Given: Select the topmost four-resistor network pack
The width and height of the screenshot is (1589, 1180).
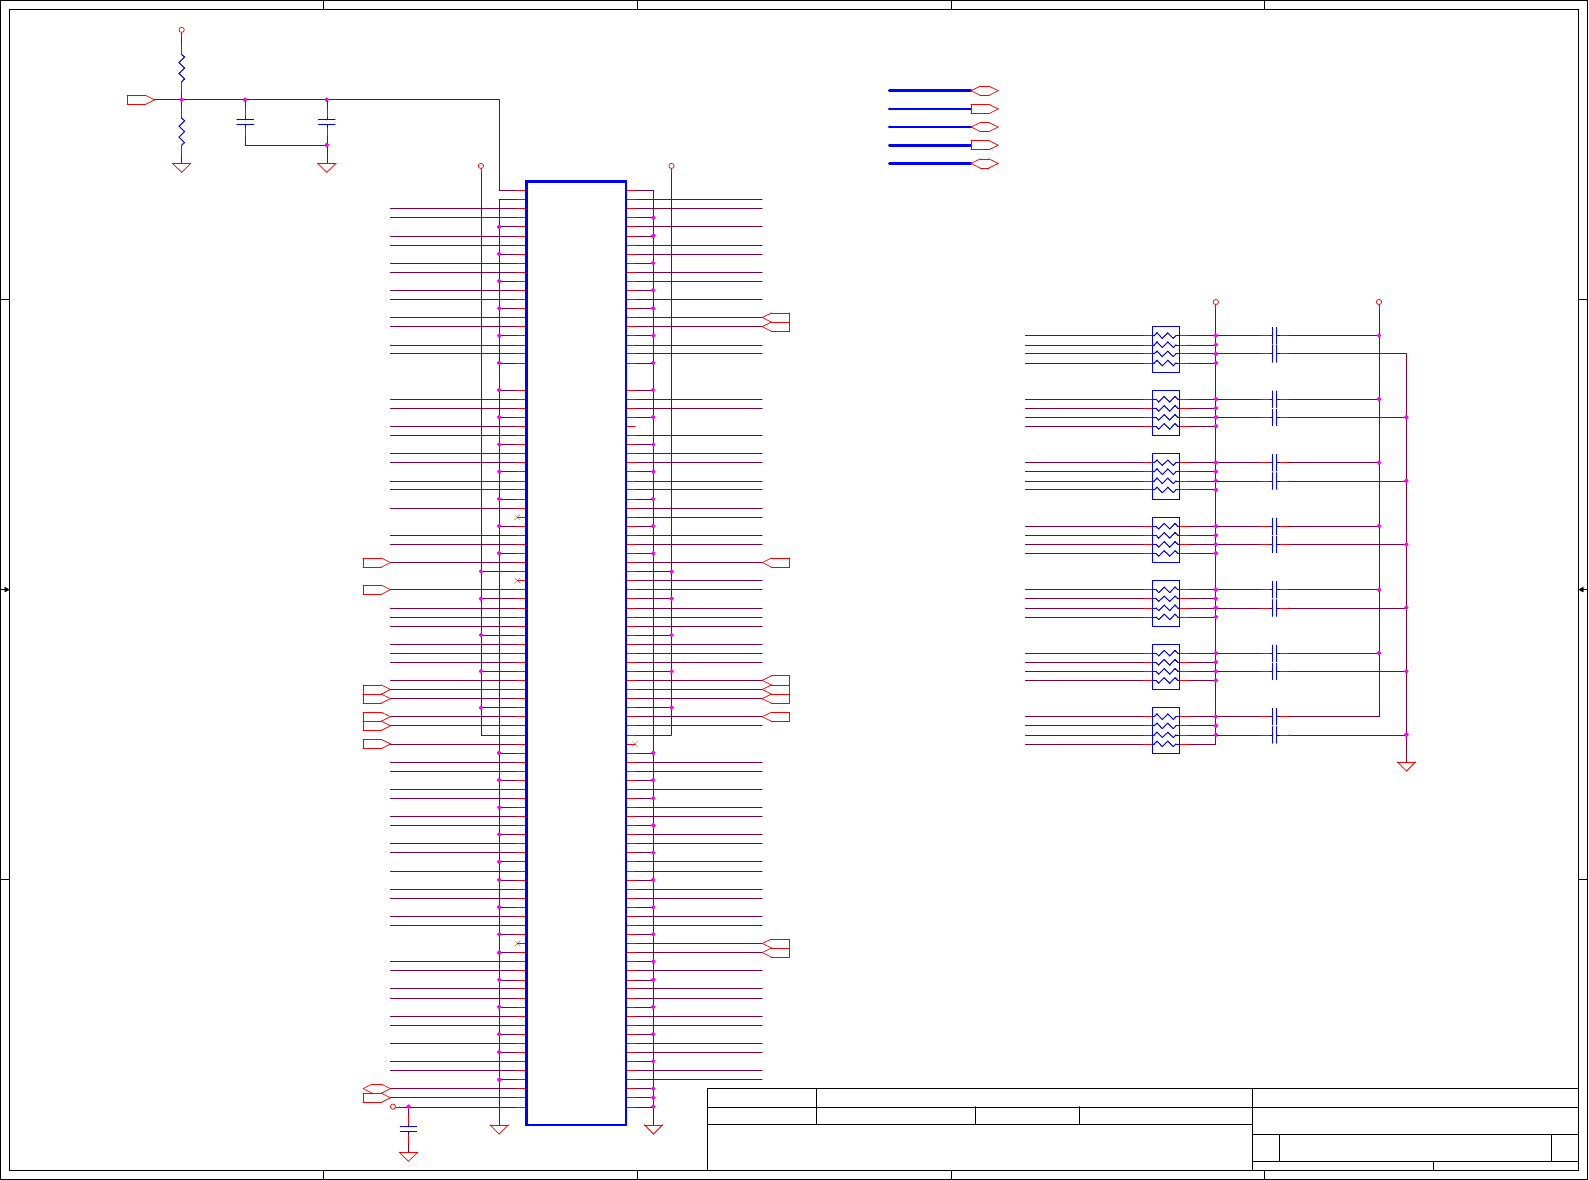Looking at the screenshot, I should (1166, 349).
